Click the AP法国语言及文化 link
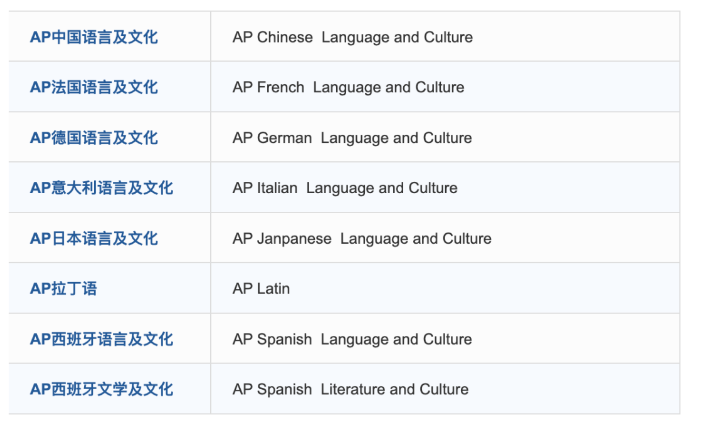This screenshot has width=704, height=430. pyautogui.click(x=93, y=87)
